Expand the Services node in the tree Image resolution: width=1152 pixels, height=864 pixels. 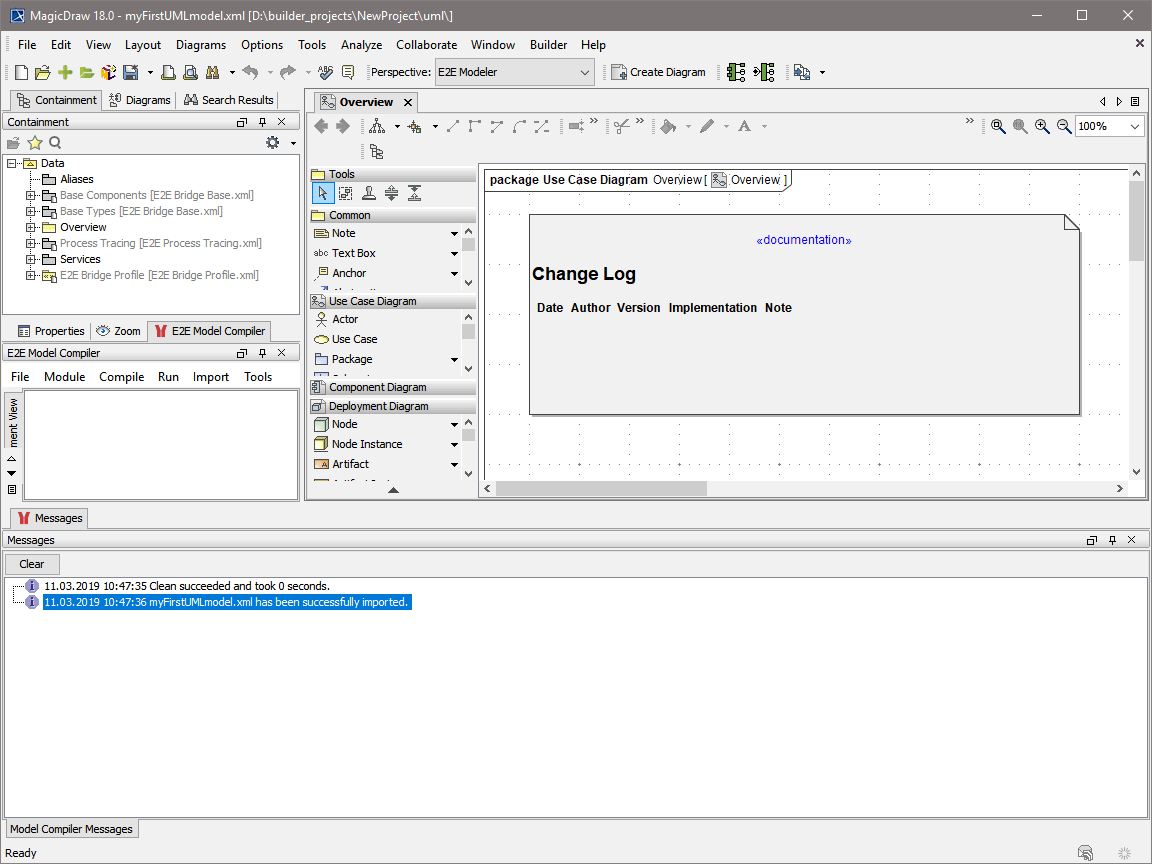[31, 259]
